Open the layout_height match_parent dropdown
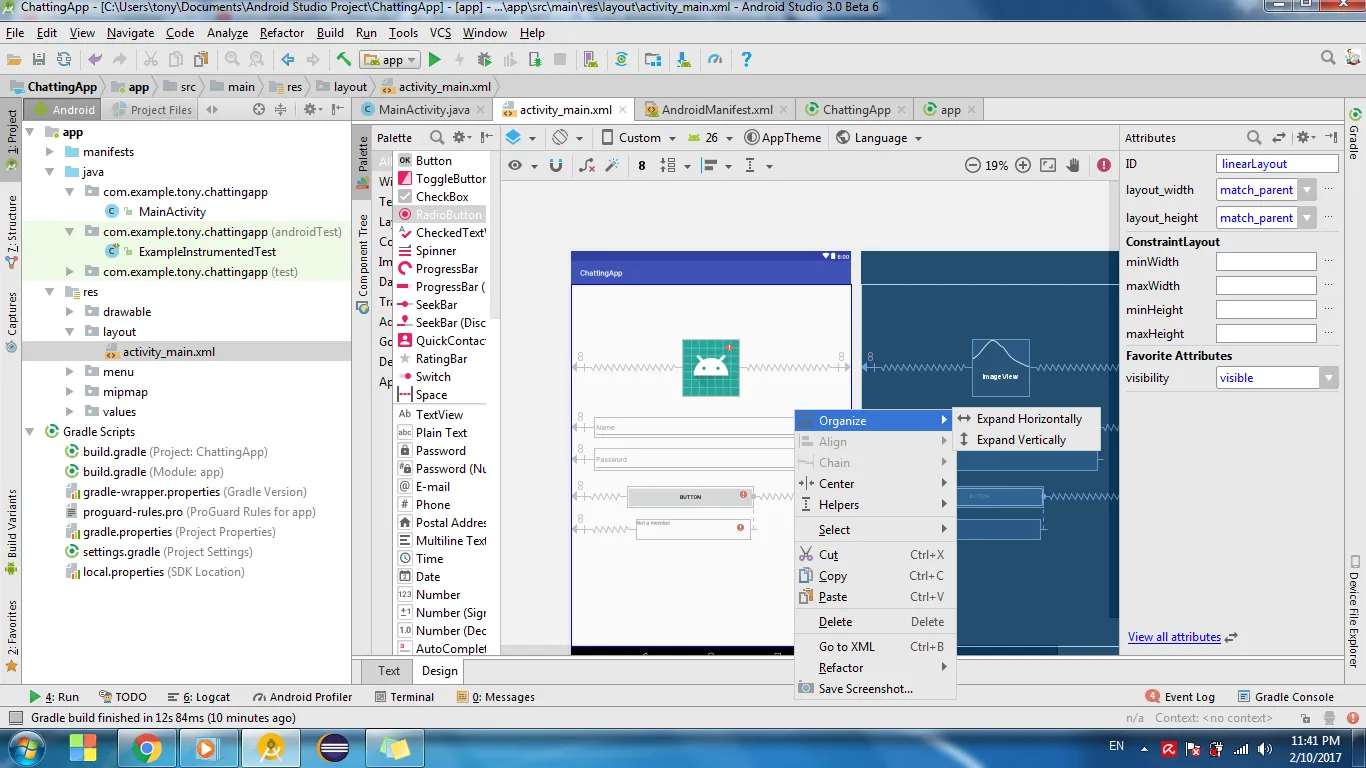This screenshot has width=1366, height=768. 1309,218
